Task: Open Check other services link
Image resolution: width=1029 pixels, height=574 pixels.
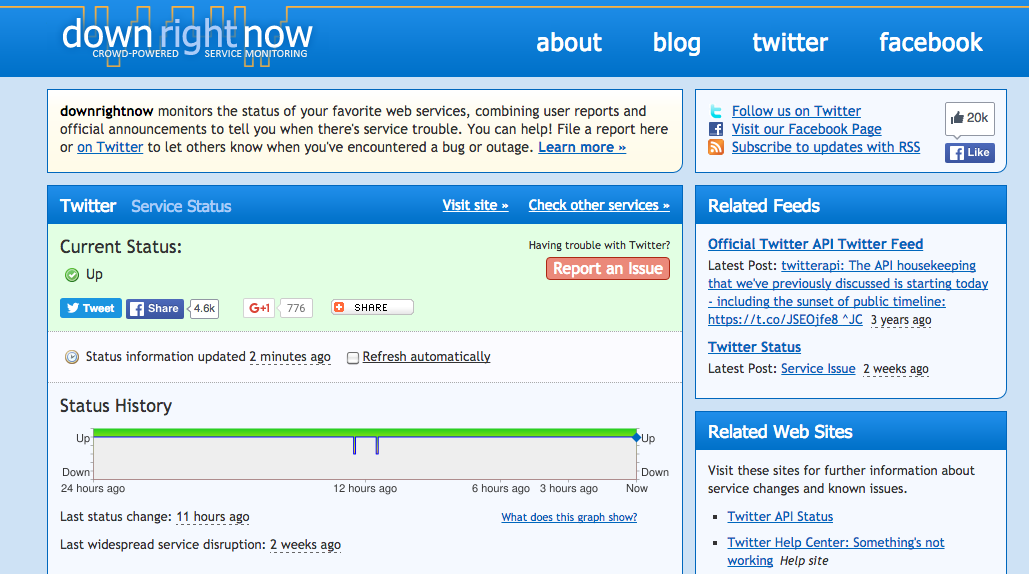Action: pyautogui.click(x=599, y=205)
